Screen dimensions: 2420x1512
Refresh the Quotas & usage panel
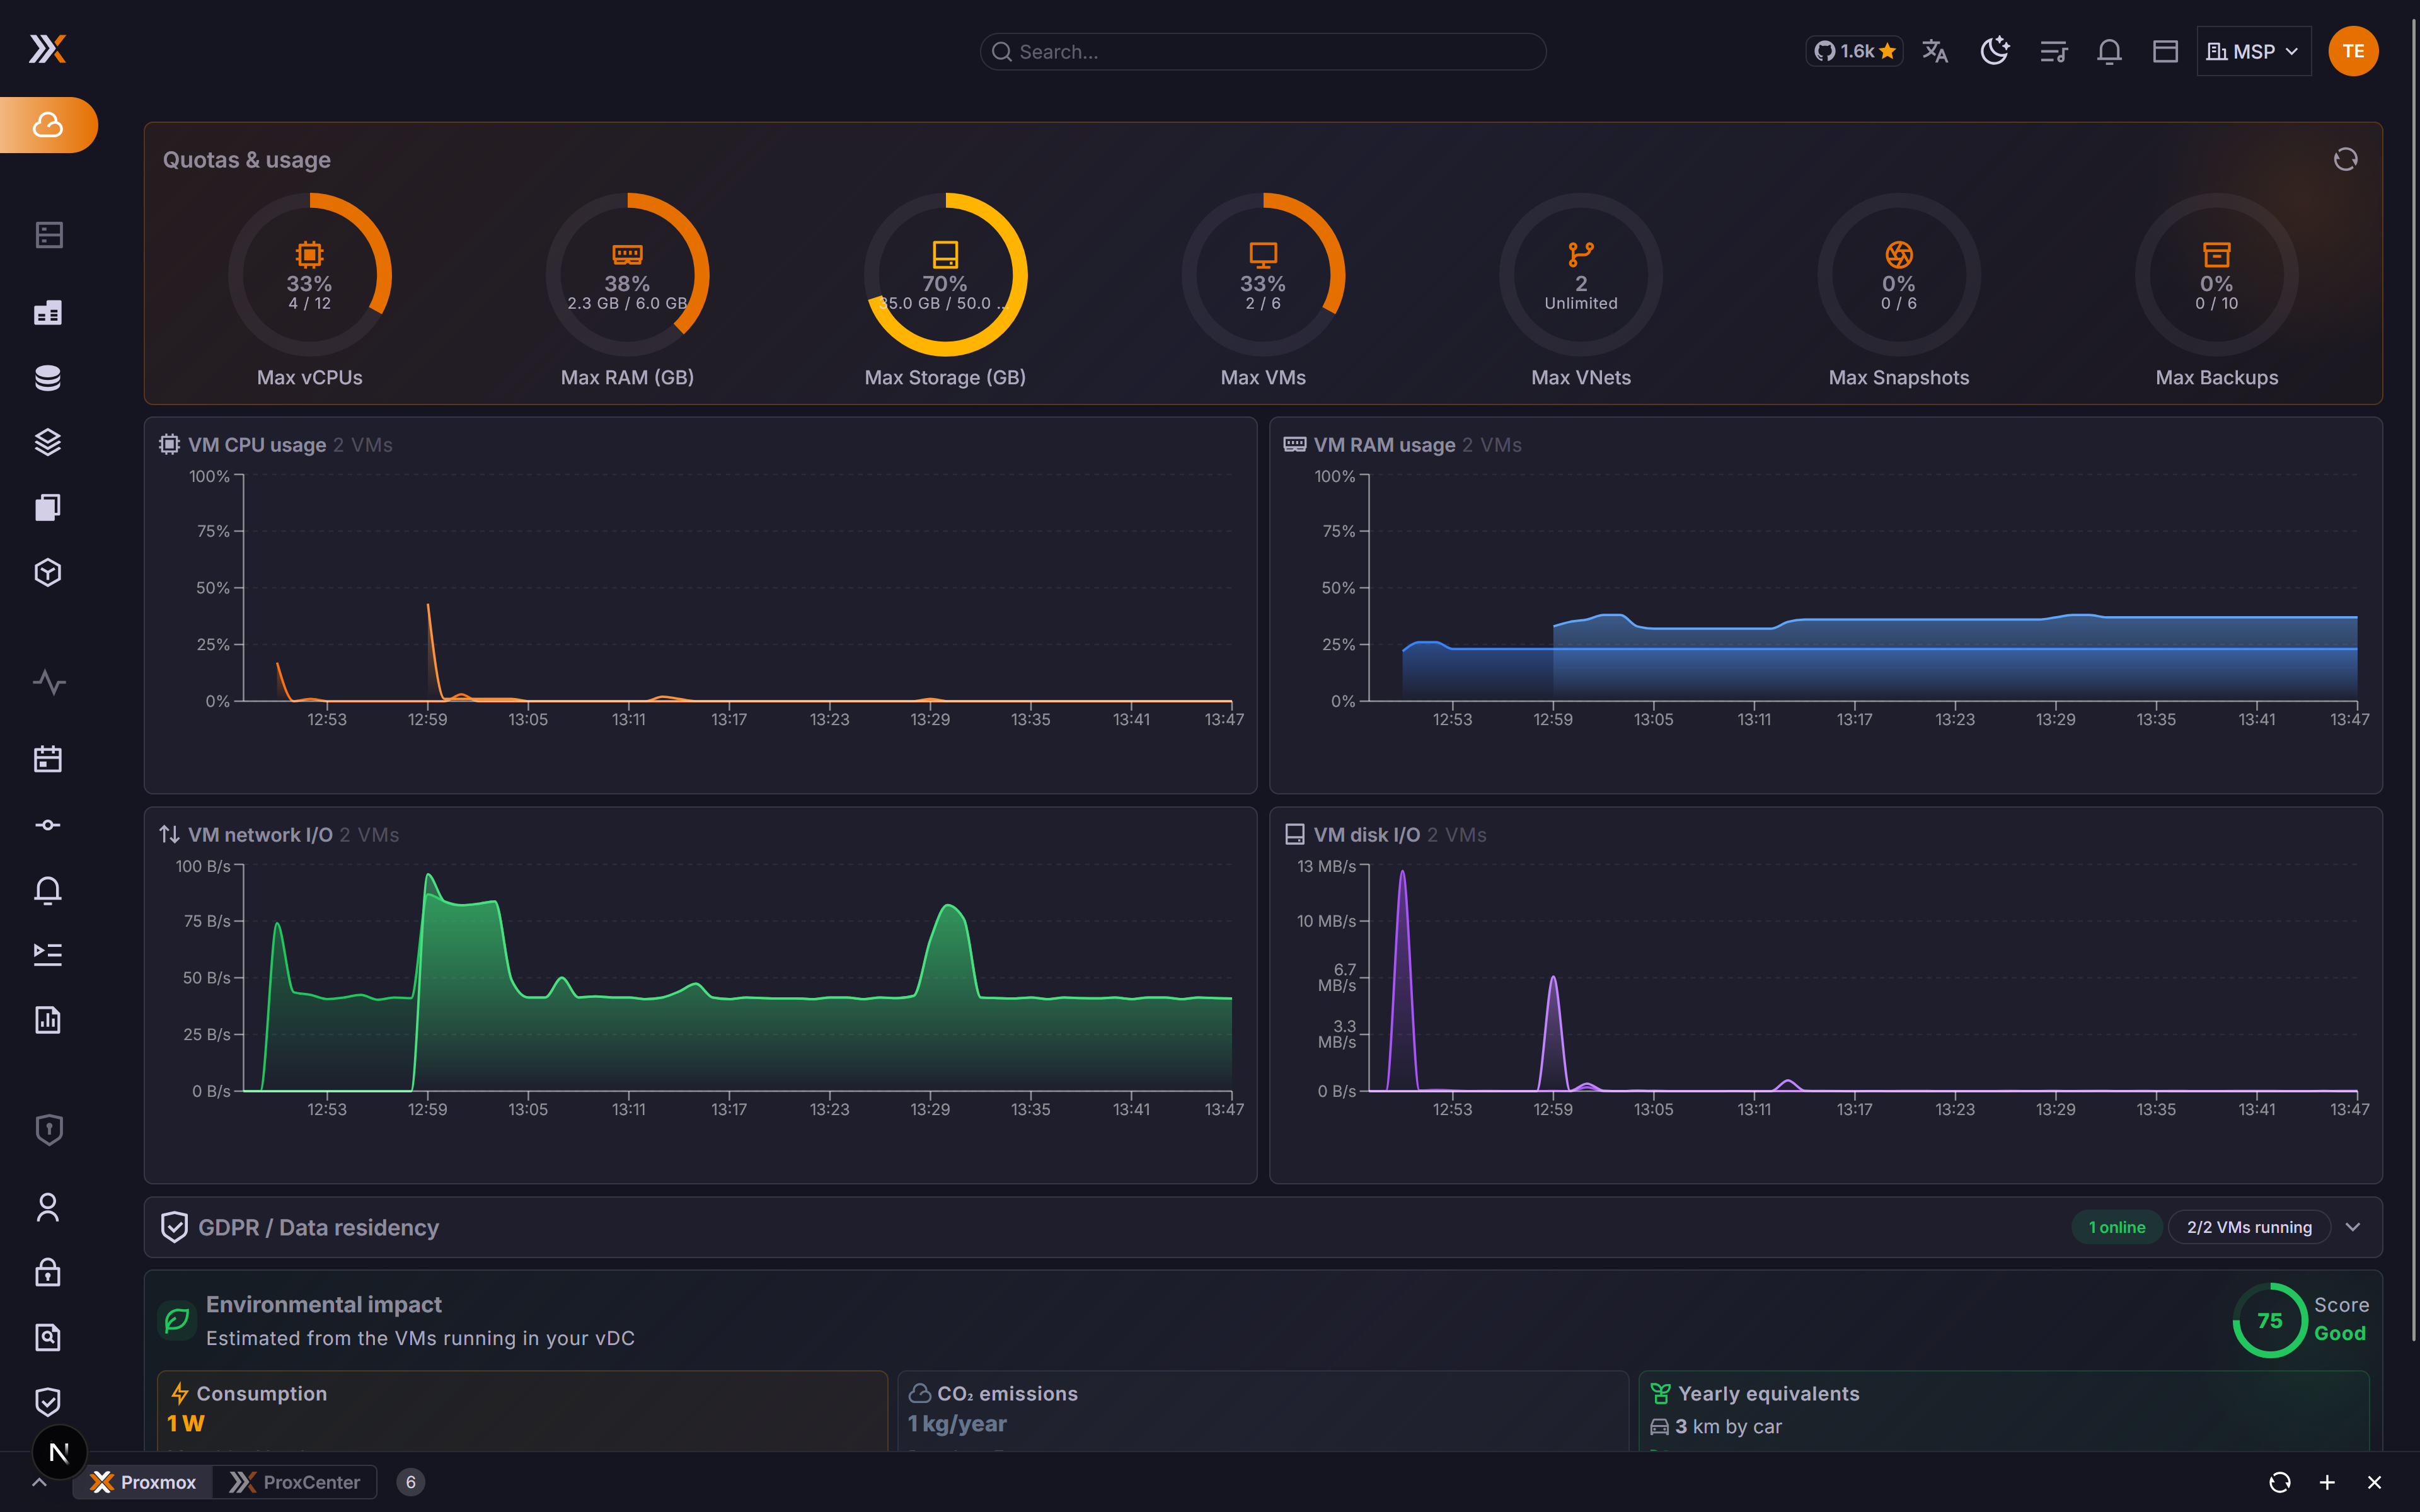pyautogui.click(x=2345, y=159)
